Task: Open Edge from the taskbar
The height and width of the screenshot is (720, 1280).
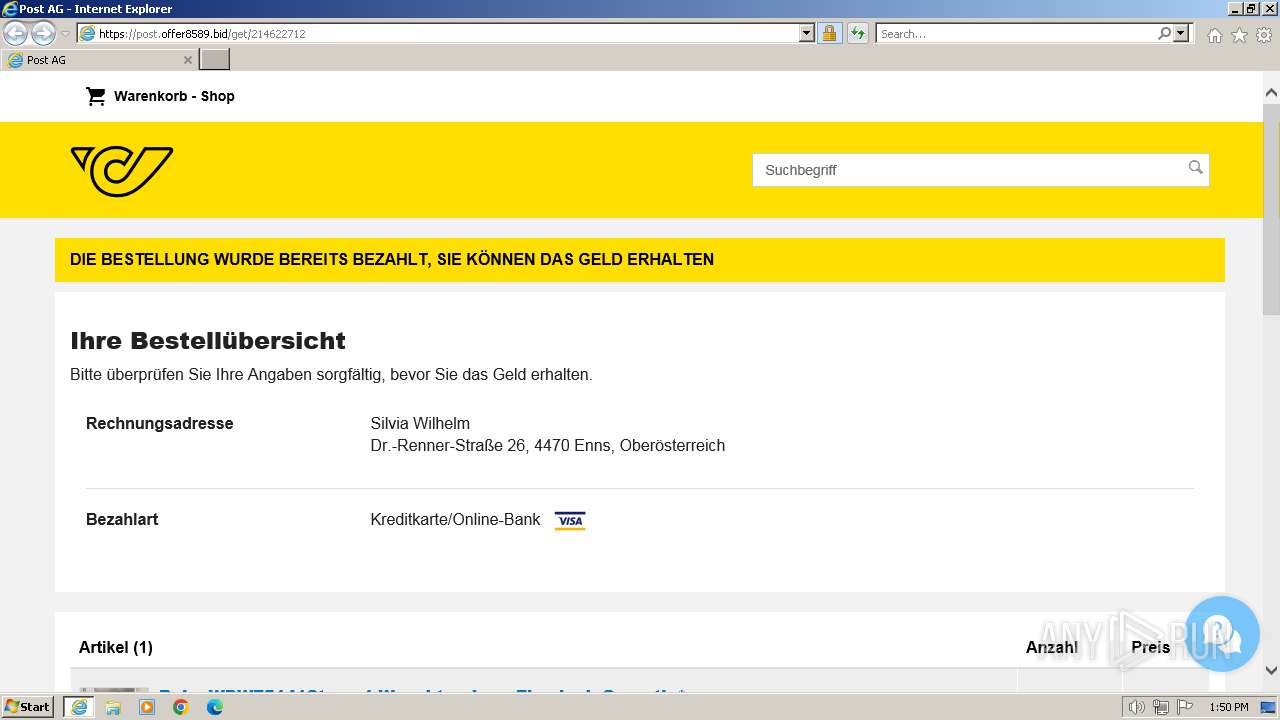Action: [x=215, y=707]
